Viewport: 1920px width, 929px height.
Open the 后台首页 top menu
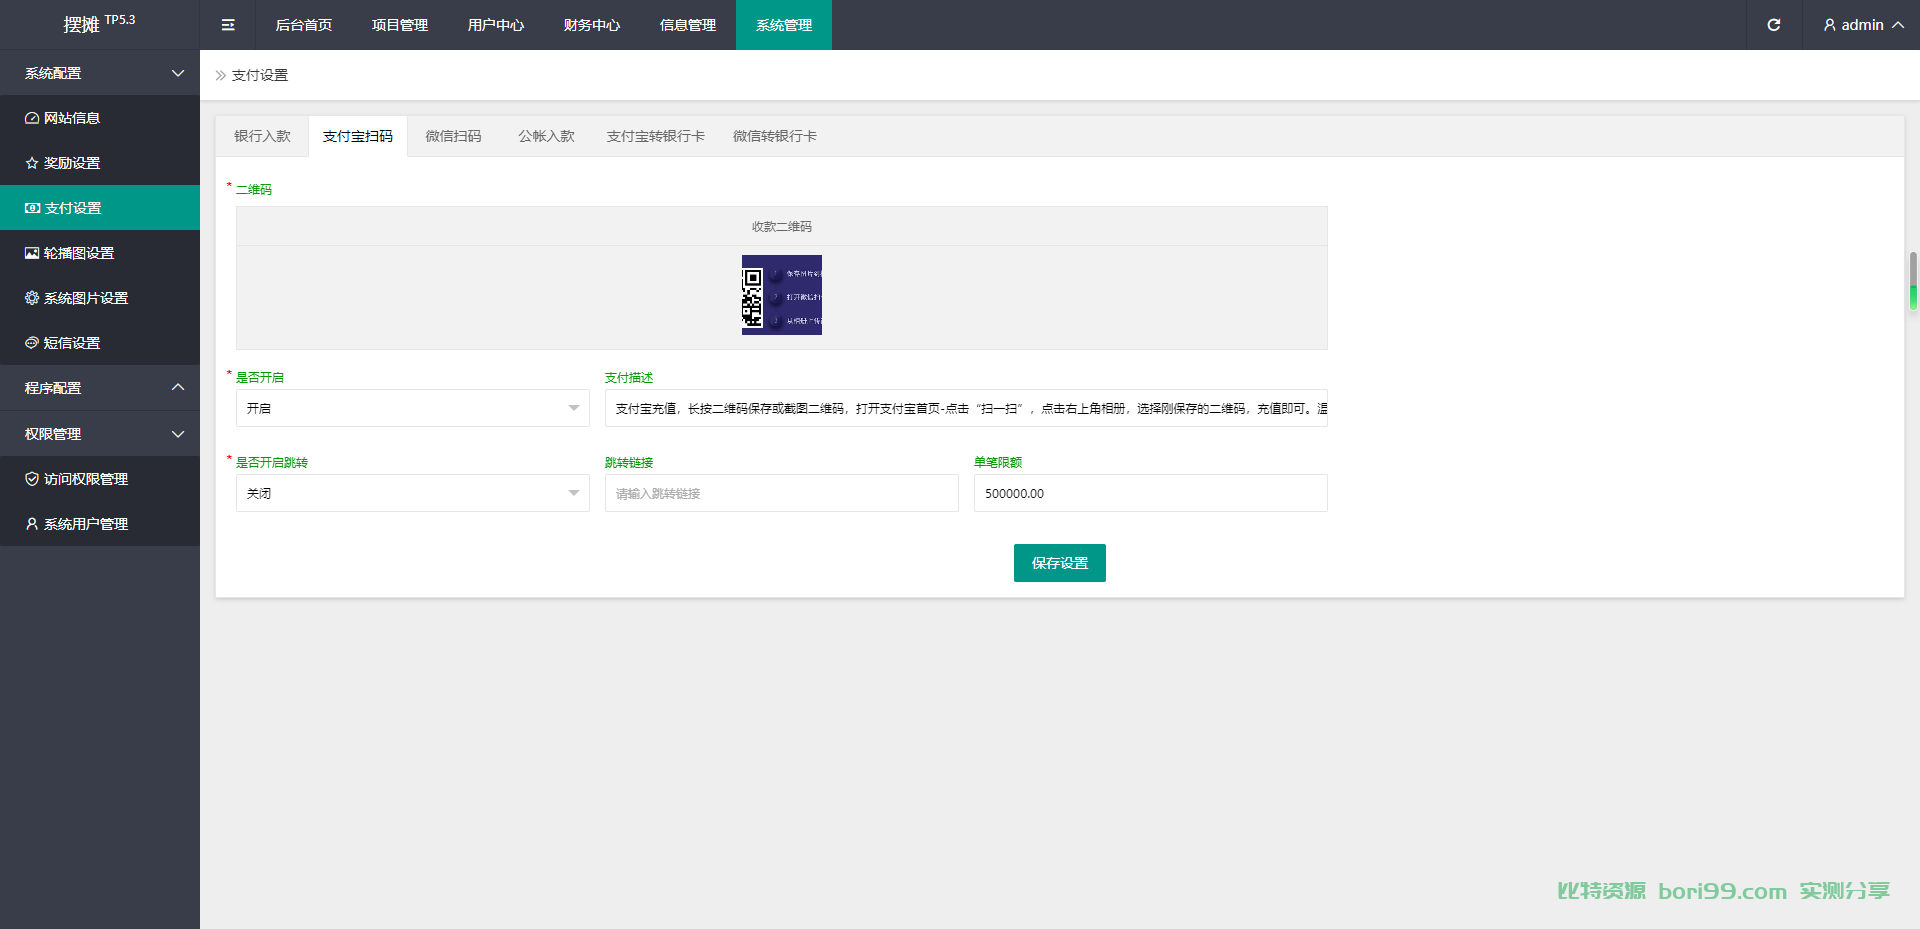tap(304, 25)
